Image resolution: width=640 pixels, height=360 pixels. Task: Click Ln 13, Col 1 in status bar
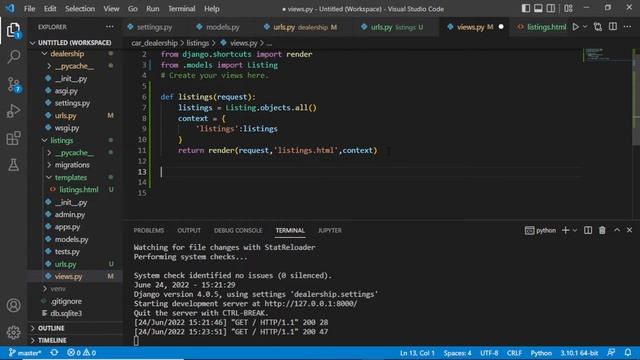pos(417,353)
